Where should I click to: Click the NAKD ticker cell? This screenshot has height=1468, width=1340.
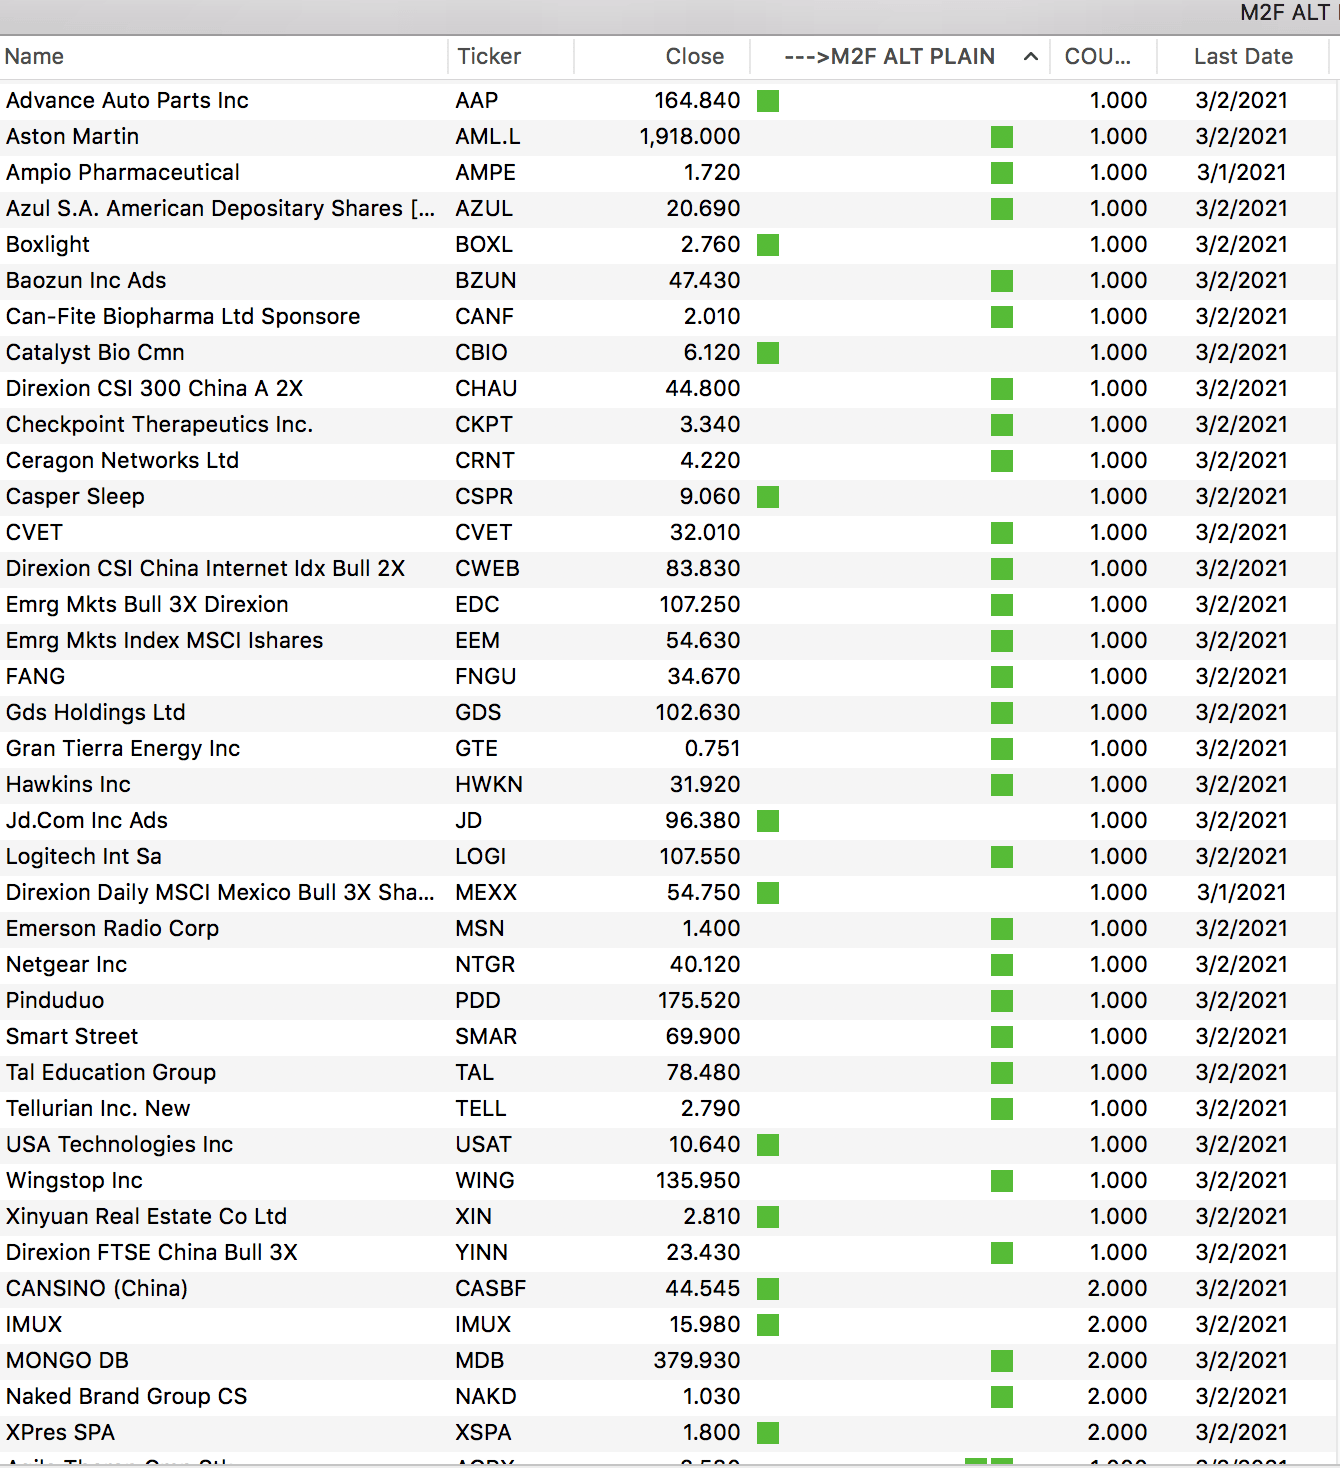tap(486, 1397)
